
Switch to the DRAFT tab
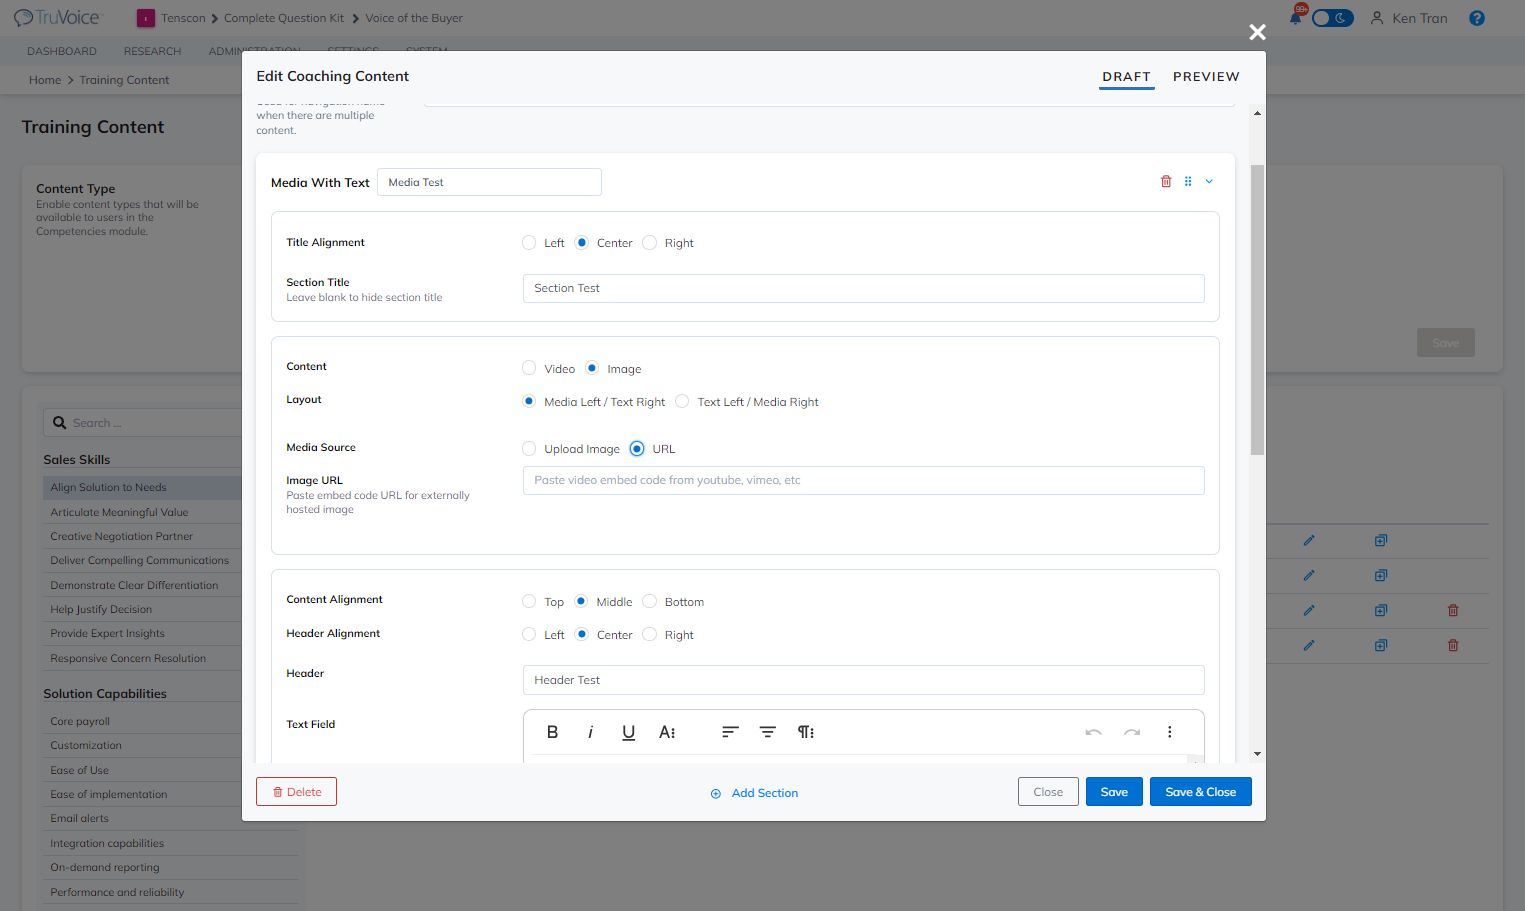pyautogui.click(x=1127, y=77)
